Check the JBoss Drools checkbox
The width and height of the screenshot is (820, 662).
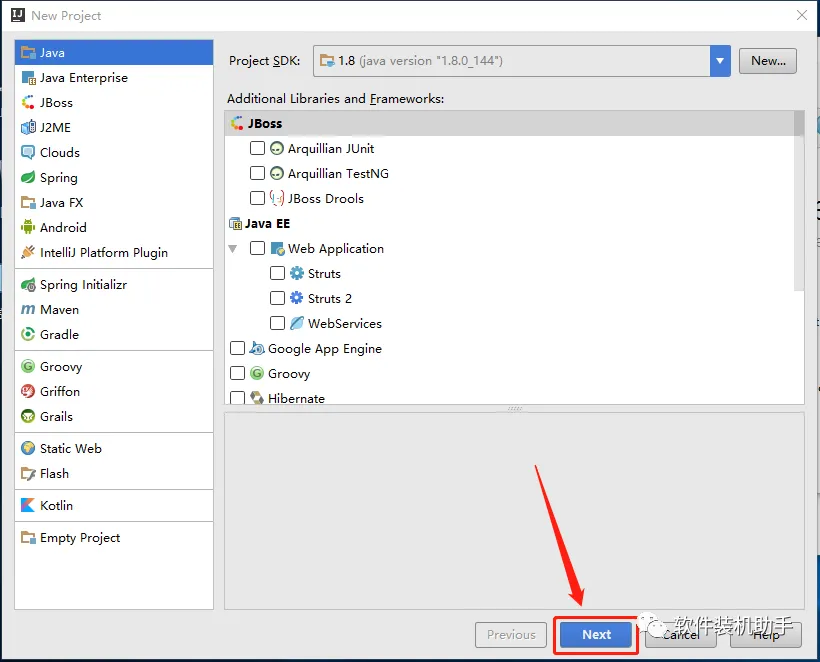[257, 198]
